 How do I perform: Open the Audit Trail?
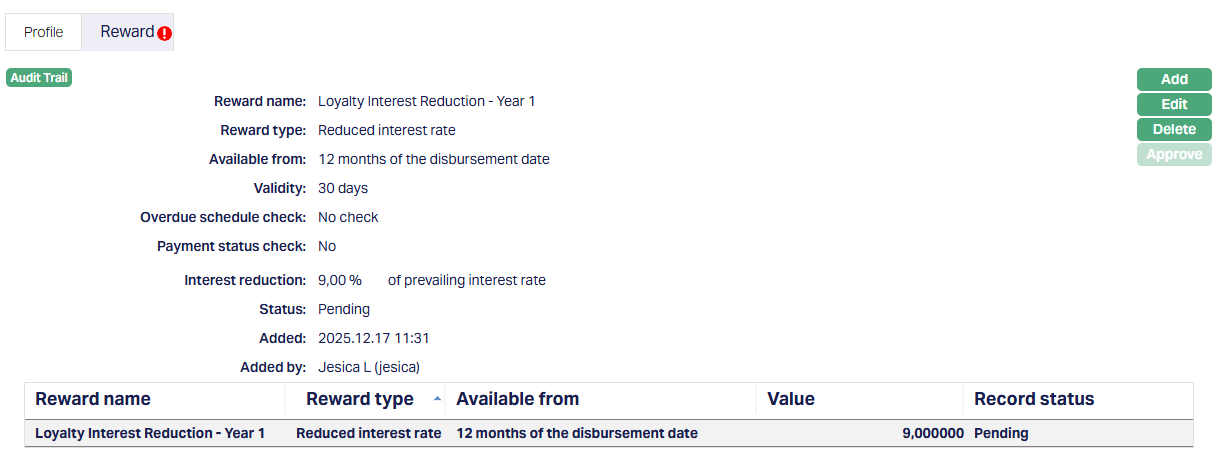39,77
